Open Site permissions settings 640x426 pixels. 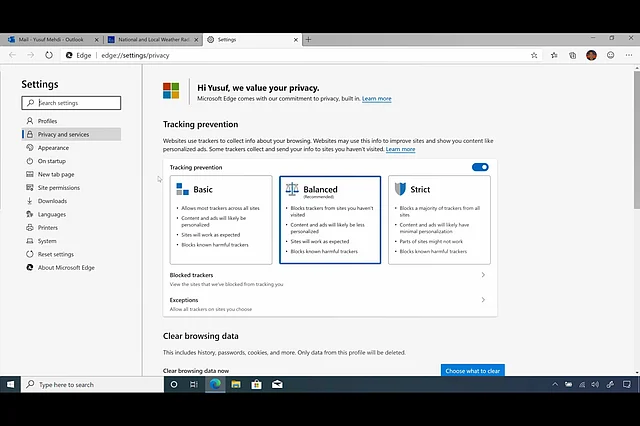click(71, 188)
